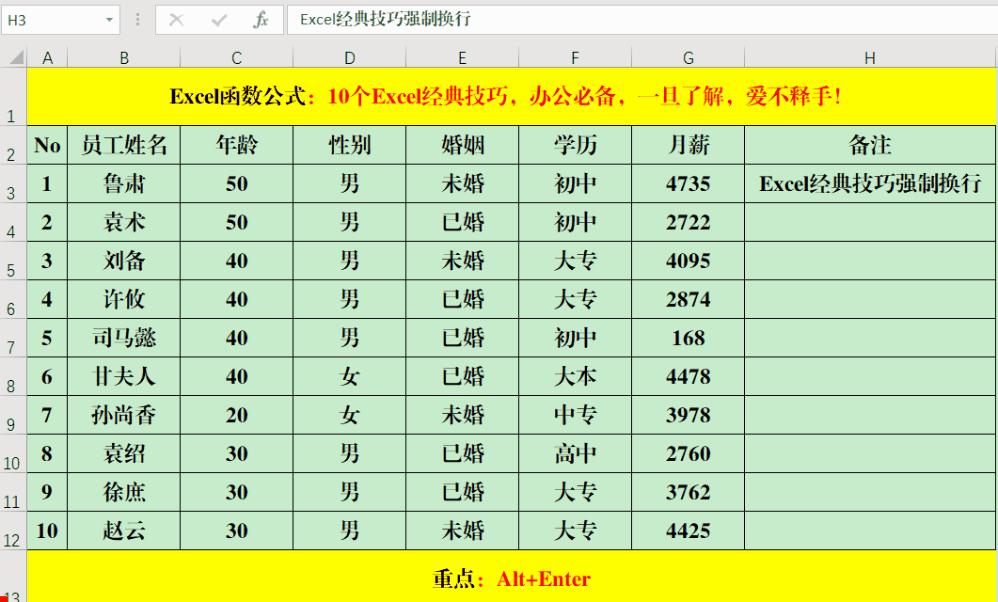
Task: Select 孙尚香's 未婚 status cell
Action: [x=462, y=415]
